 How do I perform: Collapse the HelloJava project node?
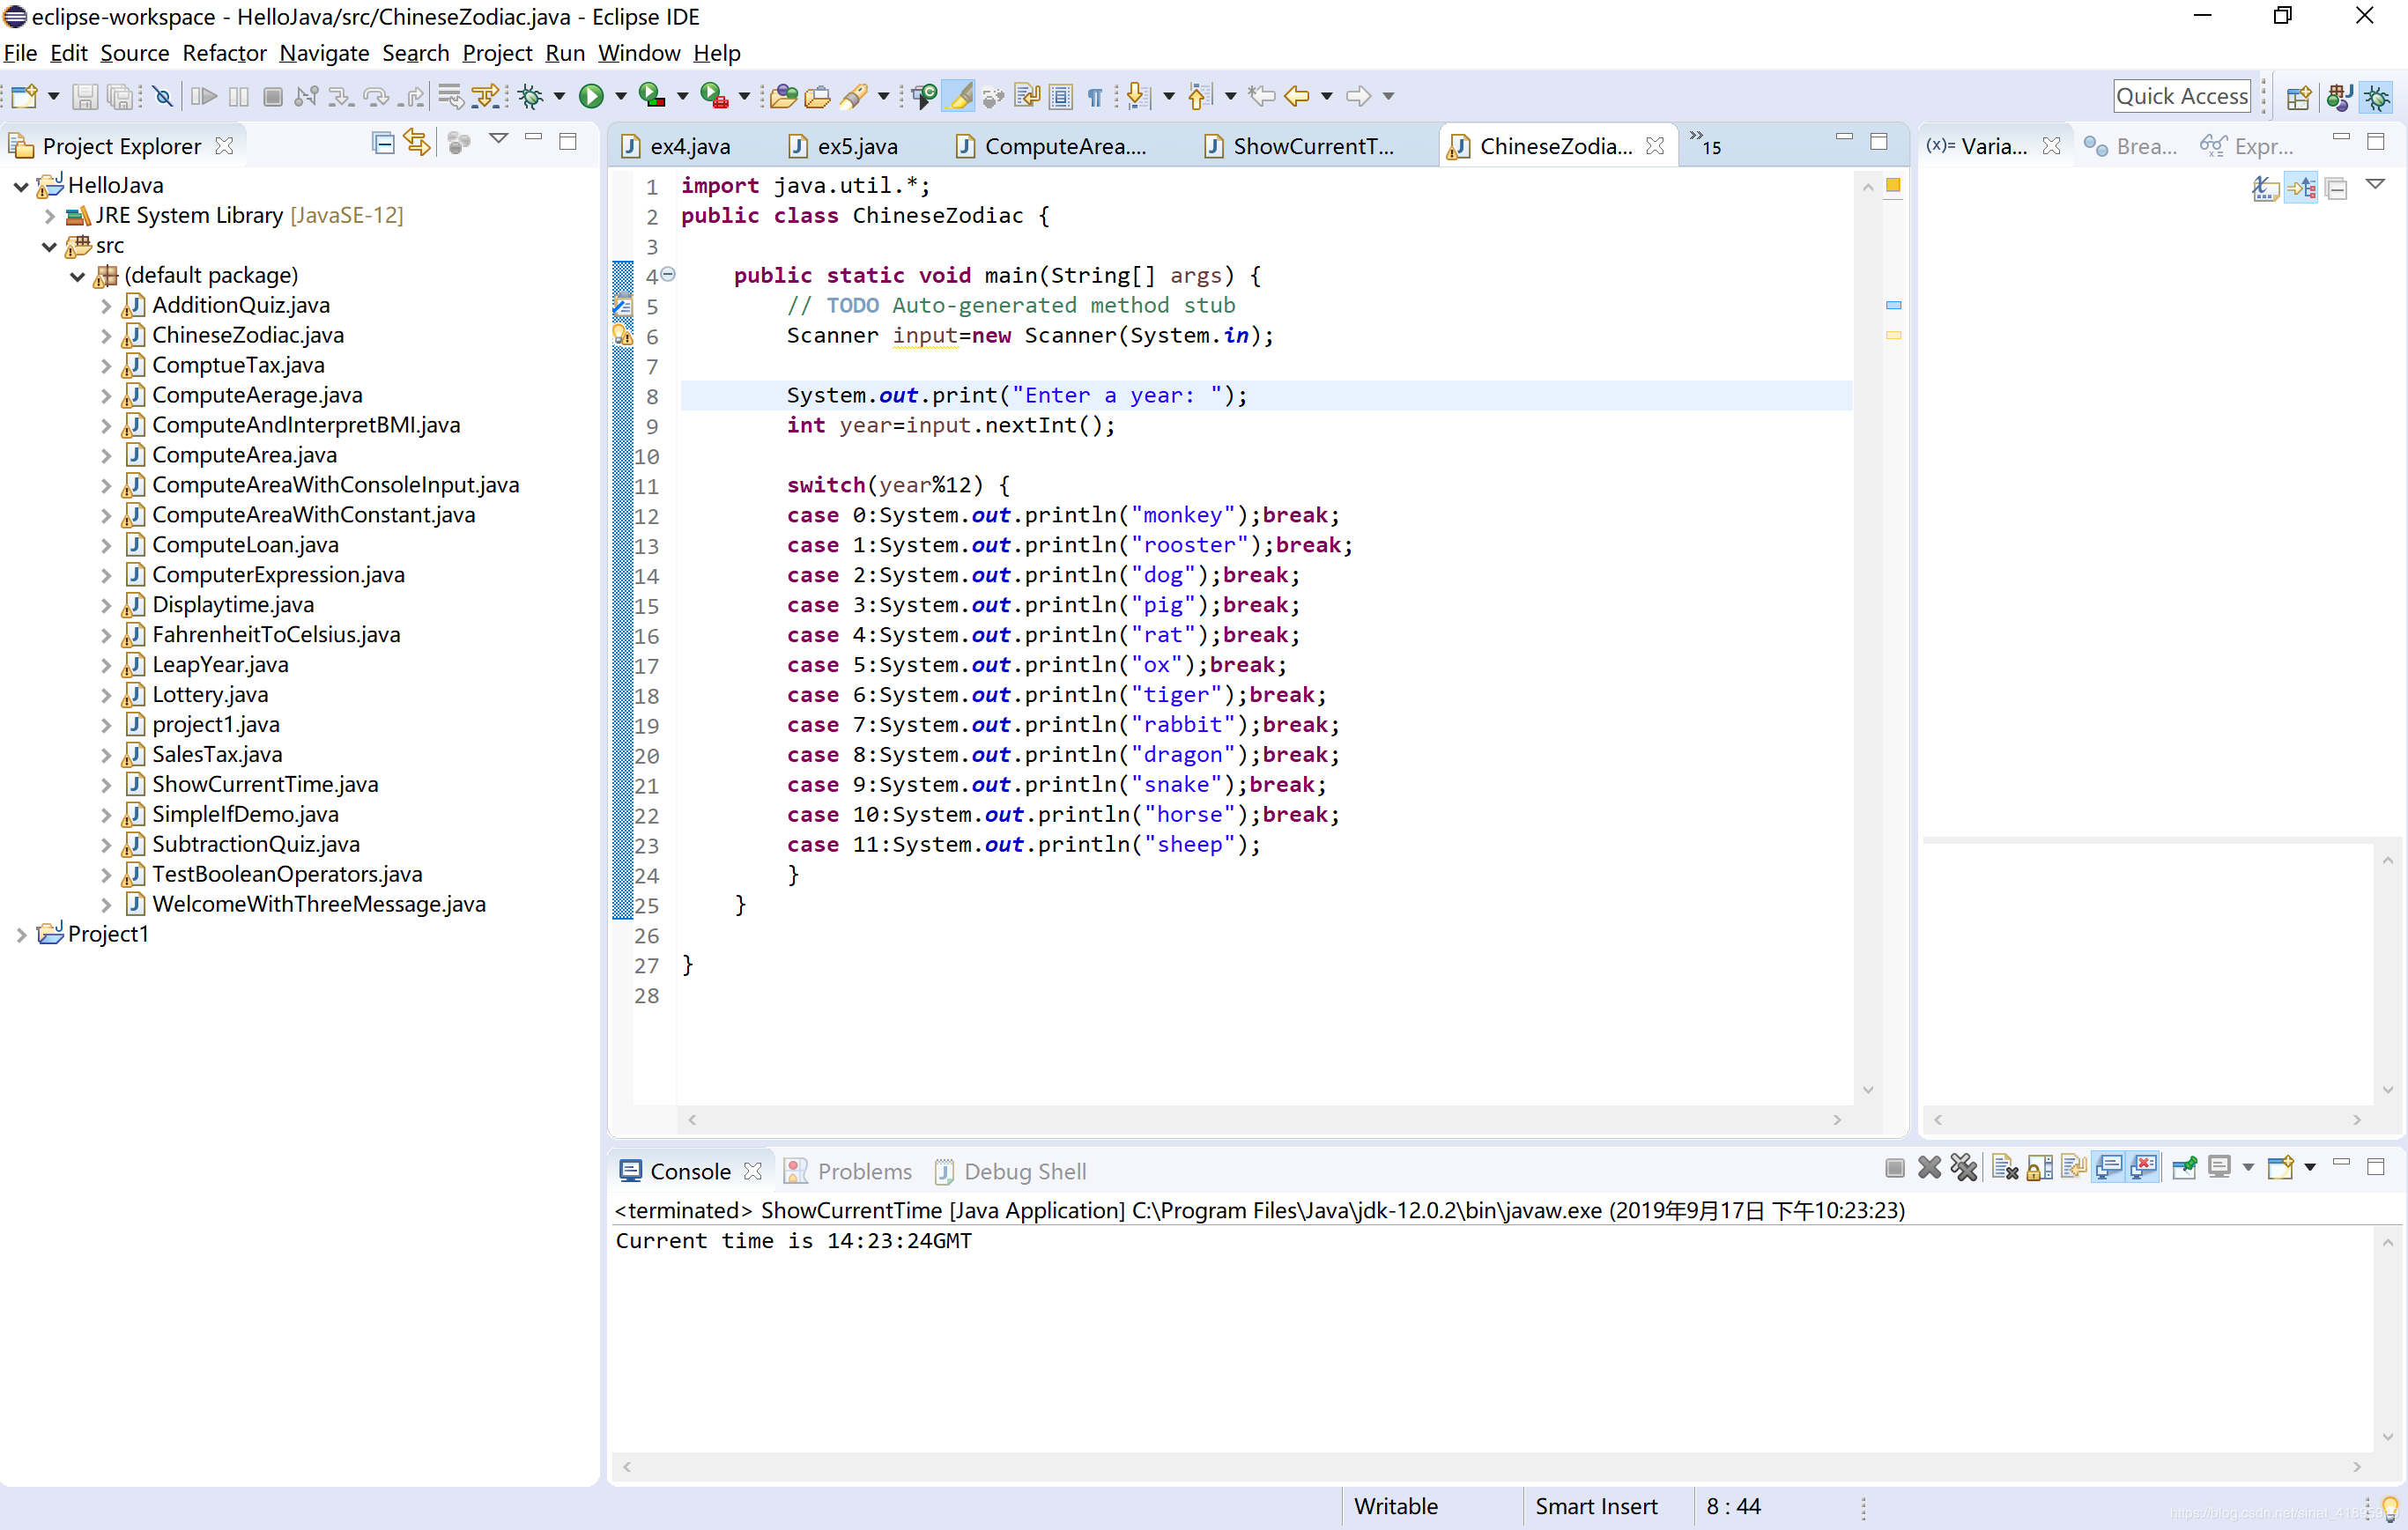[x=21, y=186]
